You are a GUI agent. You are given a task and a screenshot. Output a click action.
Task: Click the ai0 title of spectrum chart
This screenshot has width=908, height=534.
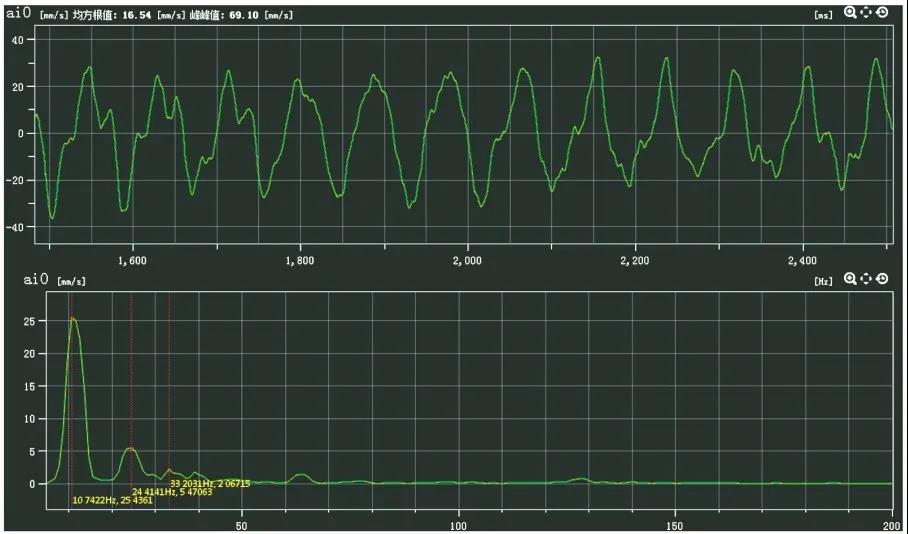tap(18, 280)
